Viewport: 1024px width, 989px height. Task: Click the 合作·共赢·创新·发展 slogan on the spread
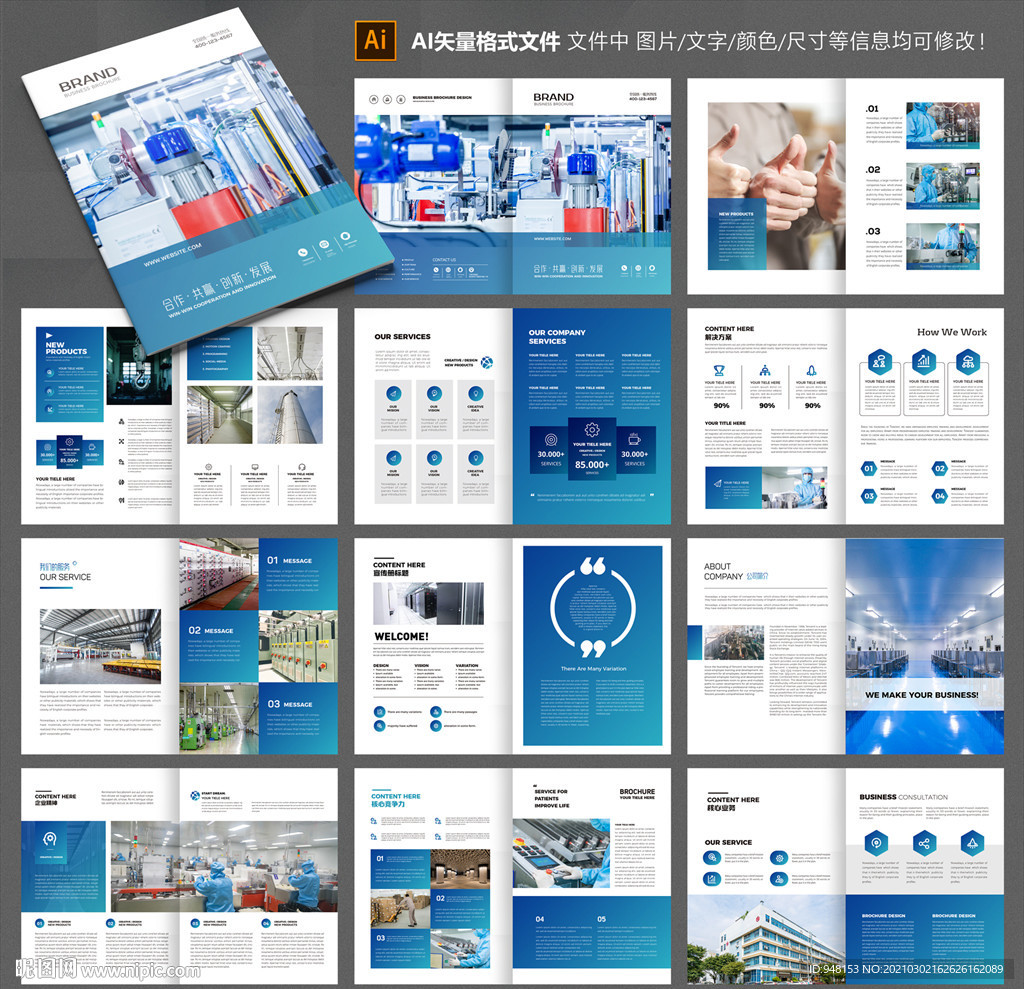pos(568,268)
